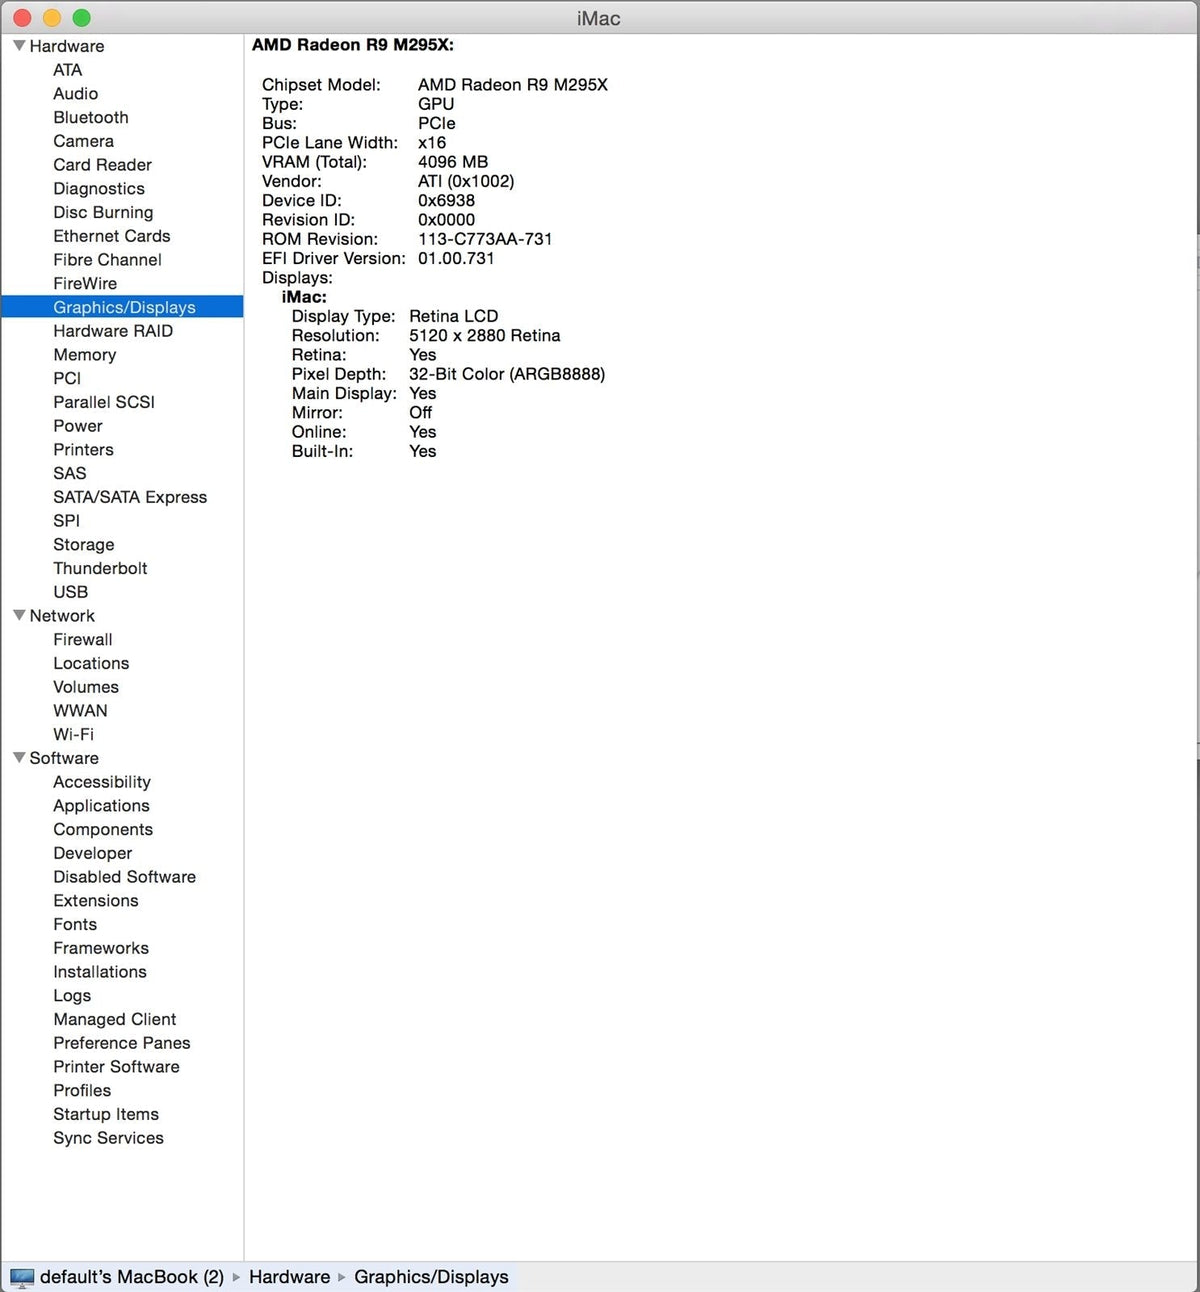Screen dimensions: 1200x1292
Task: Open Fibre Channel entry
Action: (108, 260)
